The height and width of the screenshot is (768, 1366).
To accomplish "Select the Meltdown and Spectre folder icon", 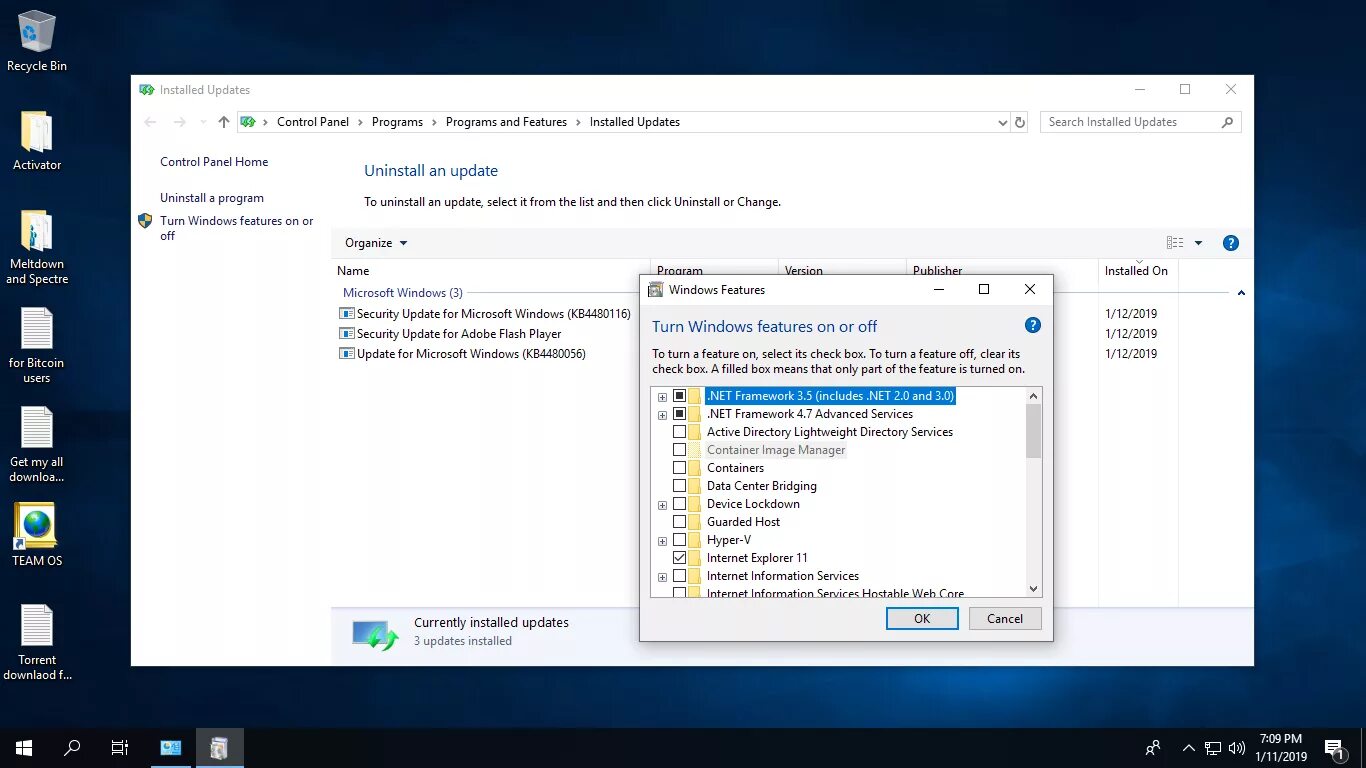I will (x=37, y=247).
